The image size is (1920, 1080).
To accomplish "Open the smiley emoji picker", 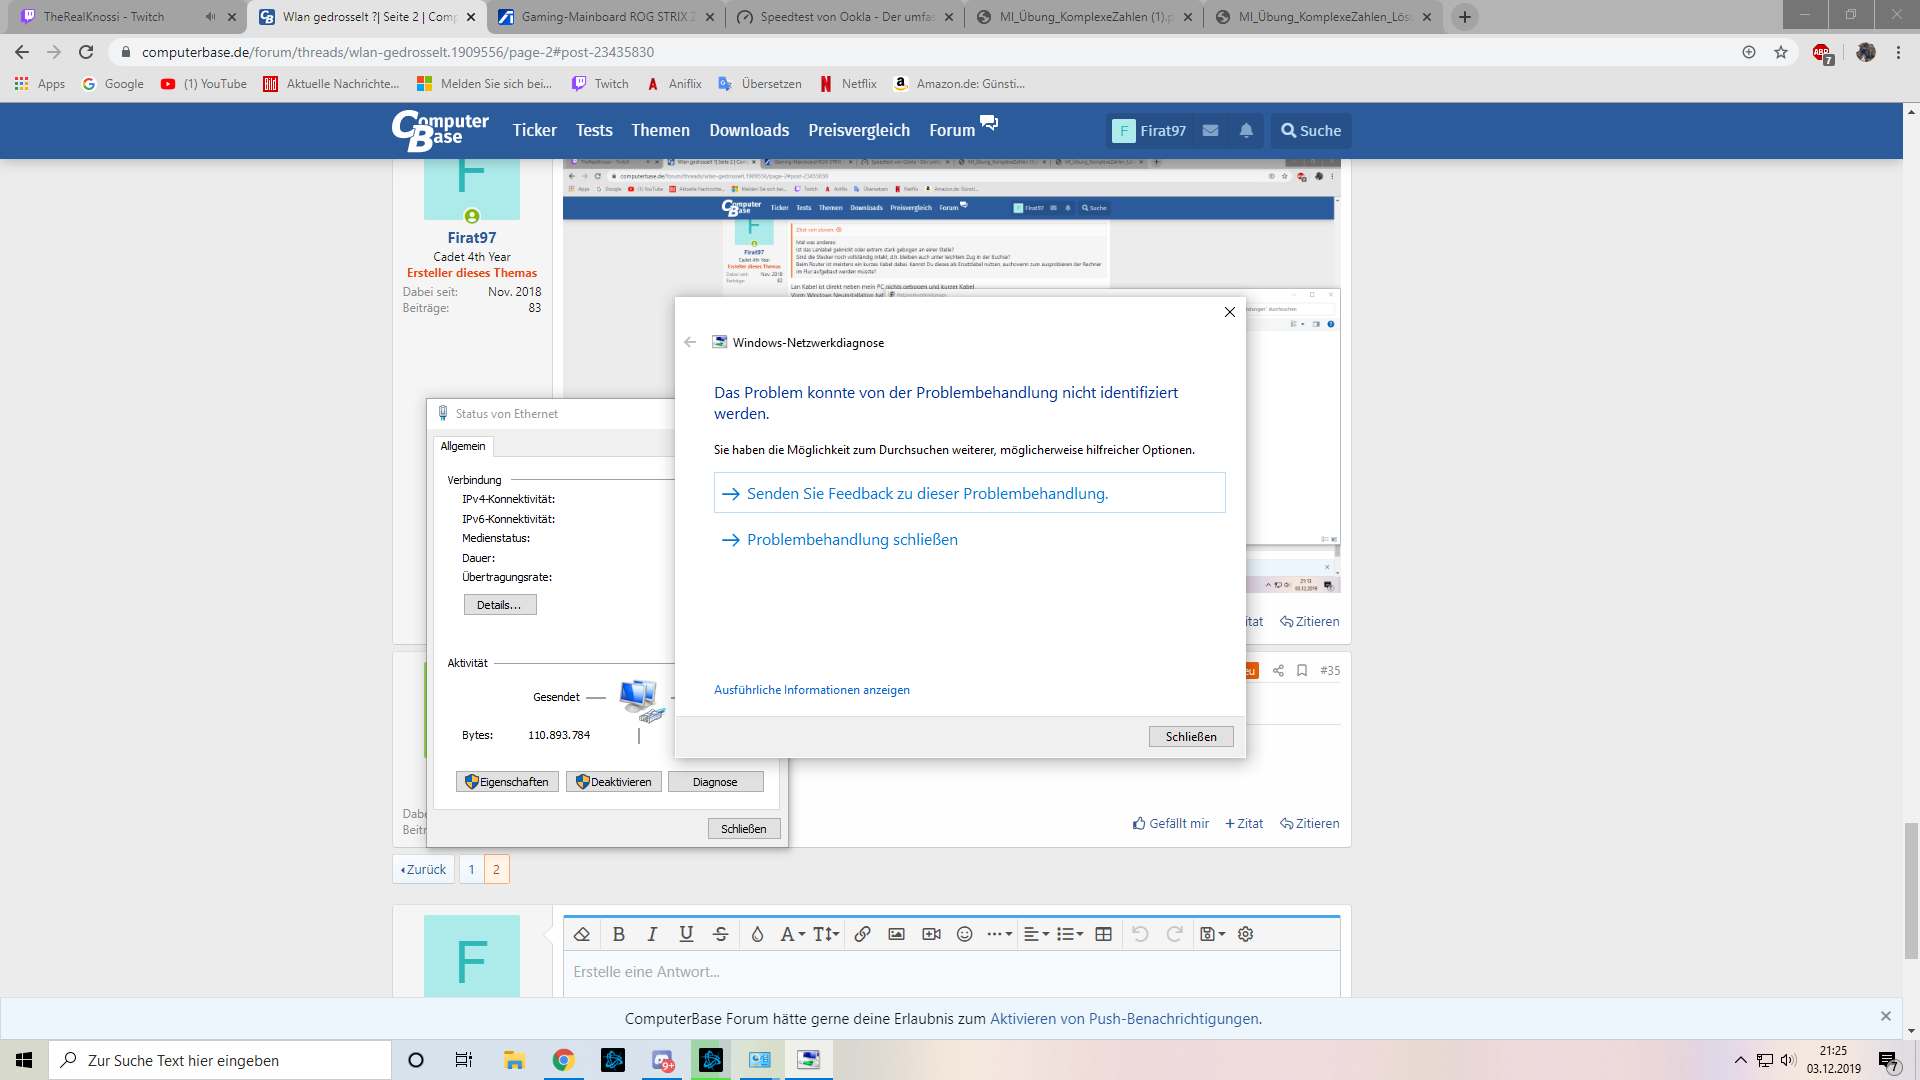I will pyautogui.click(x=964, y=934).
